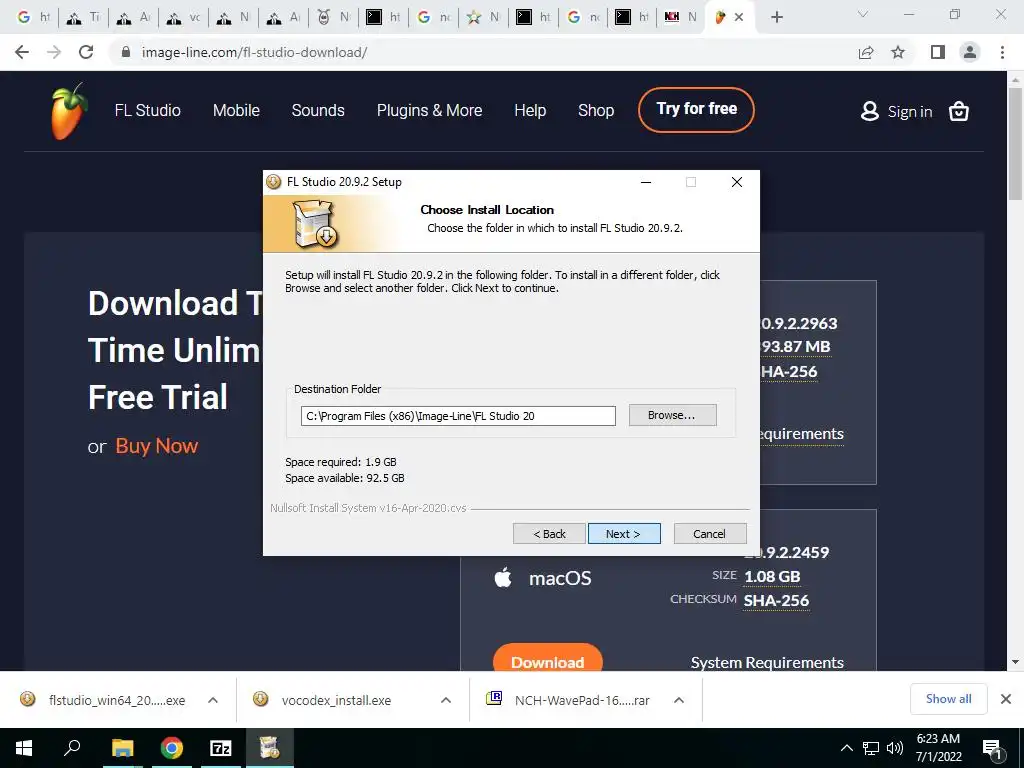The image size is (1024, 768).
Task: Switch to Chrome in taskbar
Action: 172,748
